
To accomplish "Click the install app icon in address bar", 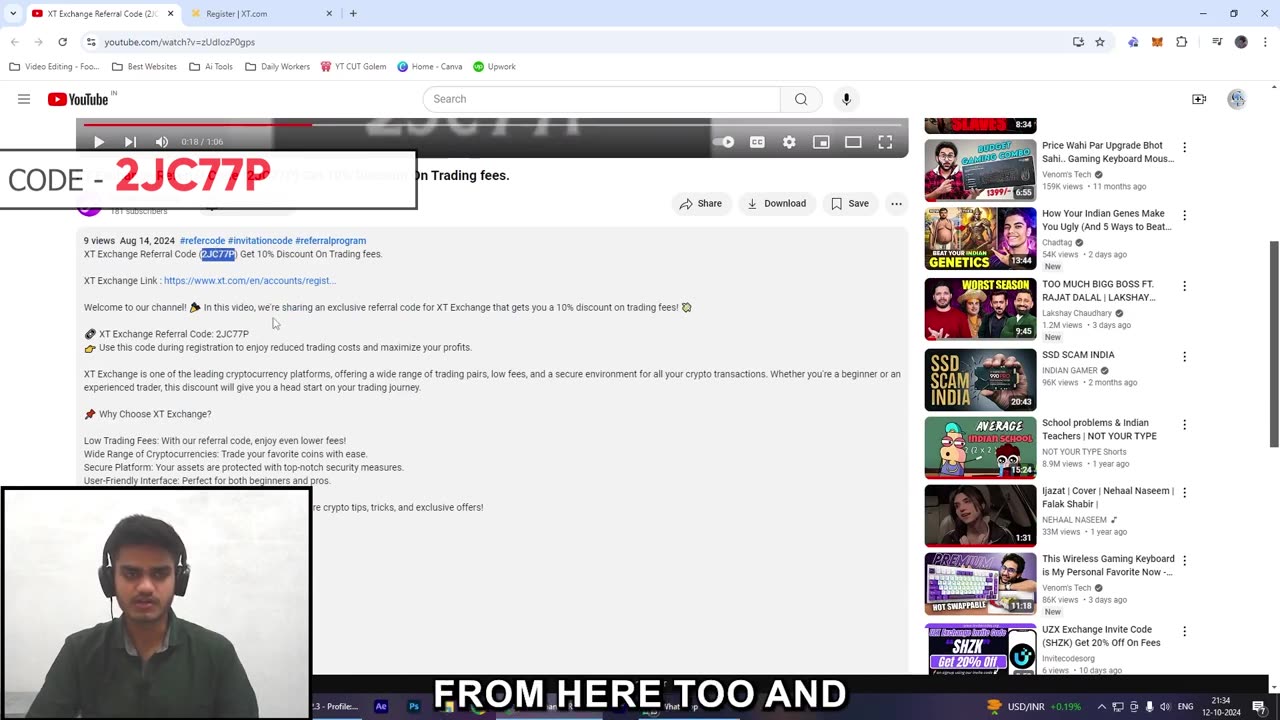I will [x=1078, y=42].
